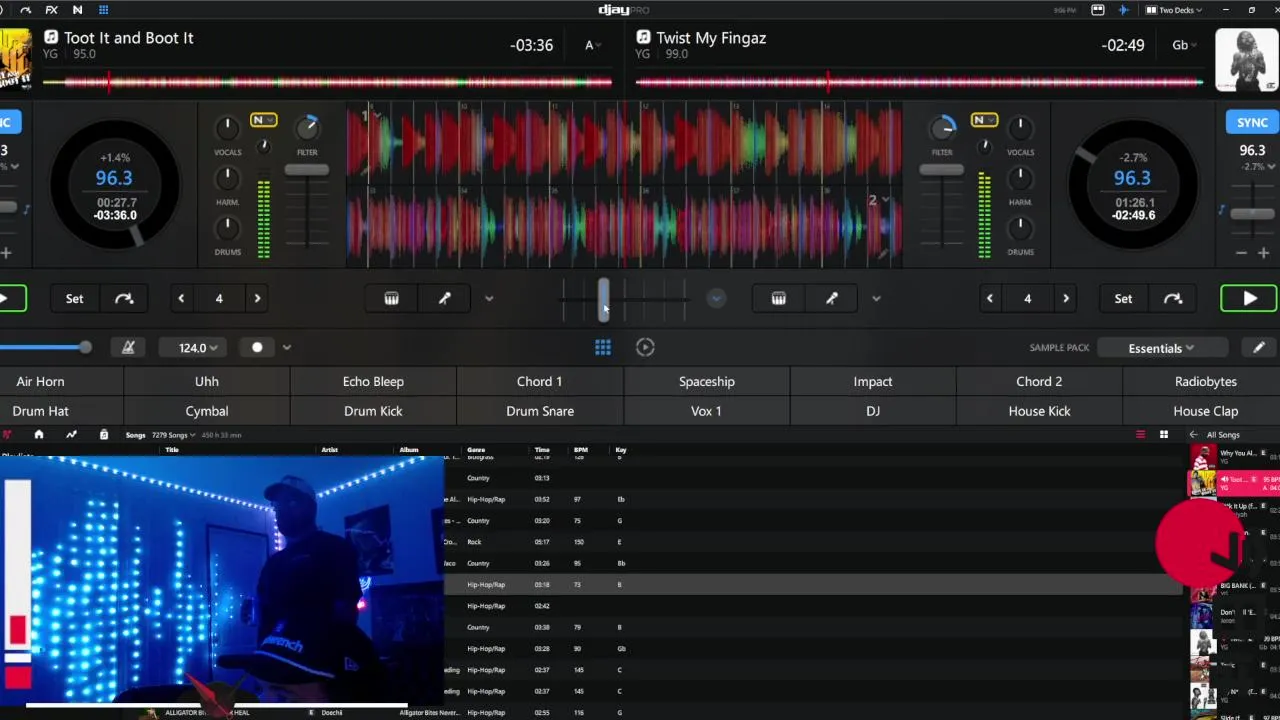Trigger the Radiobytes sample pad

pyautogui.click(x=1205, y=381)
